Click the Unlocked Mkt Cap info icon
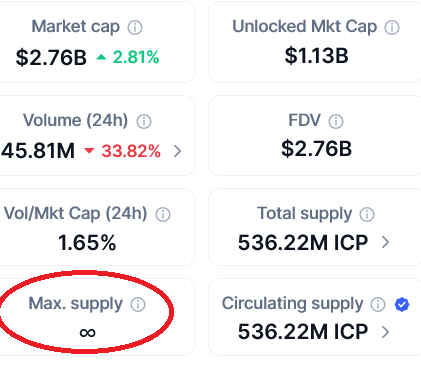This screenshot has width=421, height=366. (392, 28)
